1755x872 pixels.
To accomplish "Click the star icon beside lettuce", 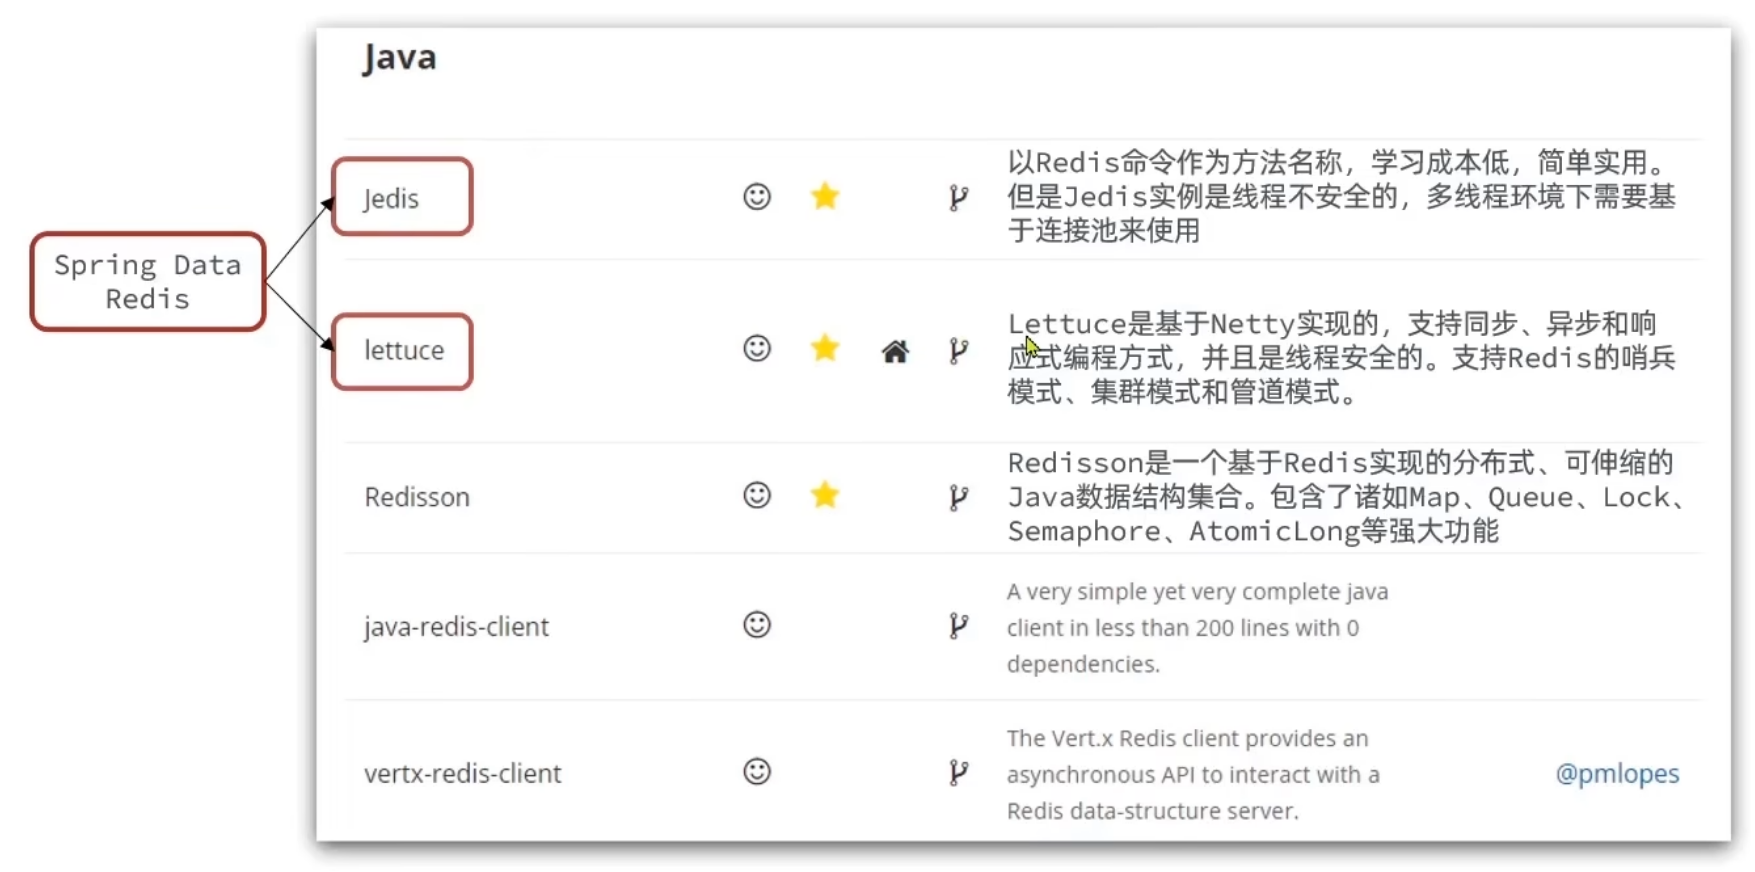I will click(825, 348).
